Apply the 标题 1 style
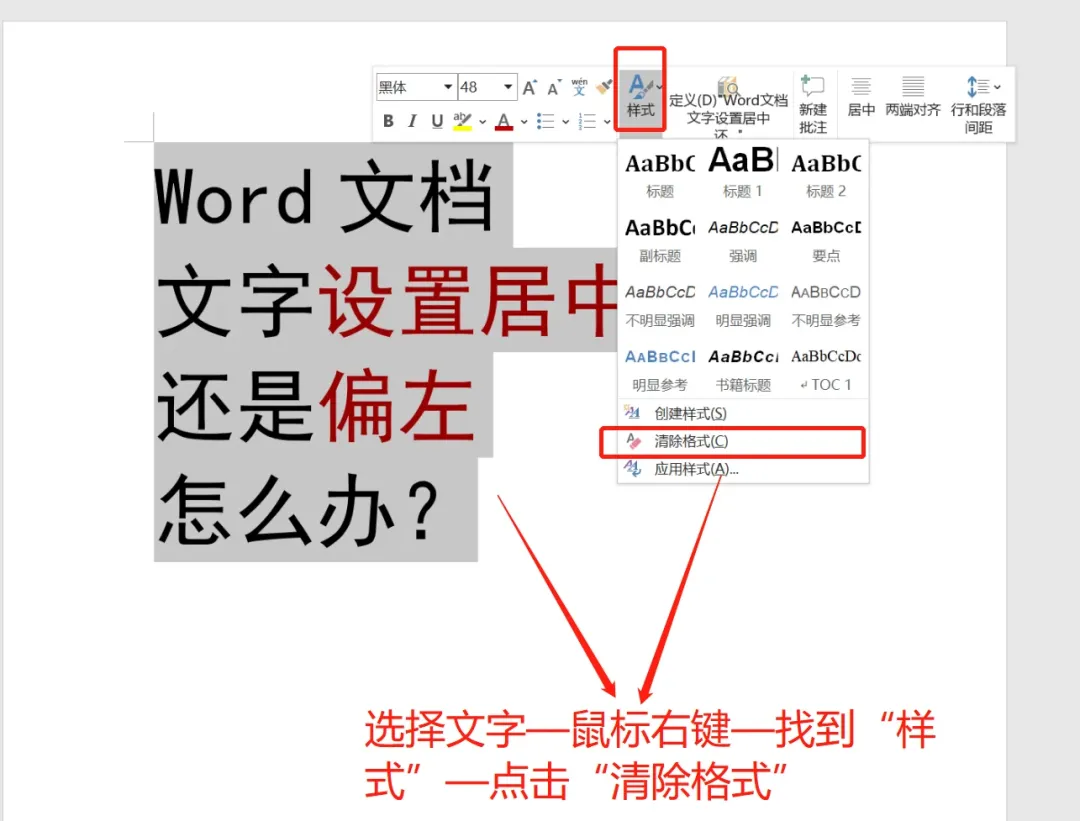Image resolution: width=1080 pixels, height=821 pixels. [742, 174]
